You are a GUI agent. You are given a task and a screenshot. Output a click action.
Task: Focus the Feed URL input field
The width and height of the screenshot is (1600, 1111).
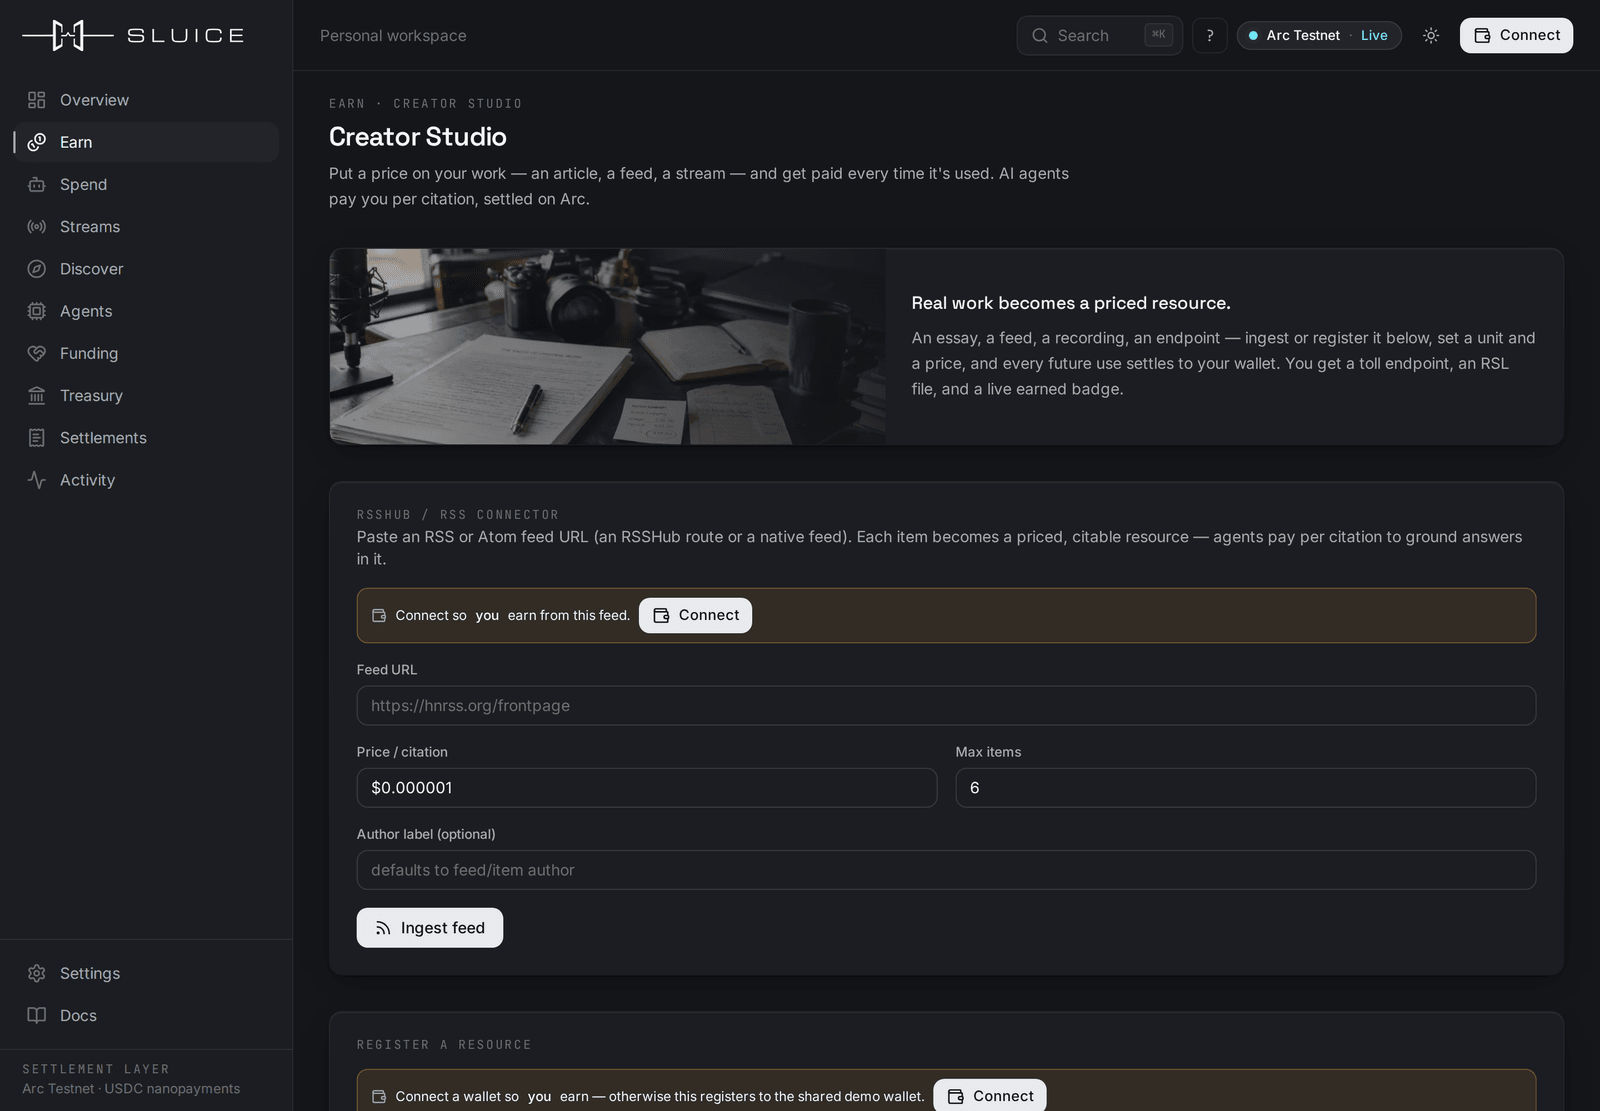[x=946, y=705]
